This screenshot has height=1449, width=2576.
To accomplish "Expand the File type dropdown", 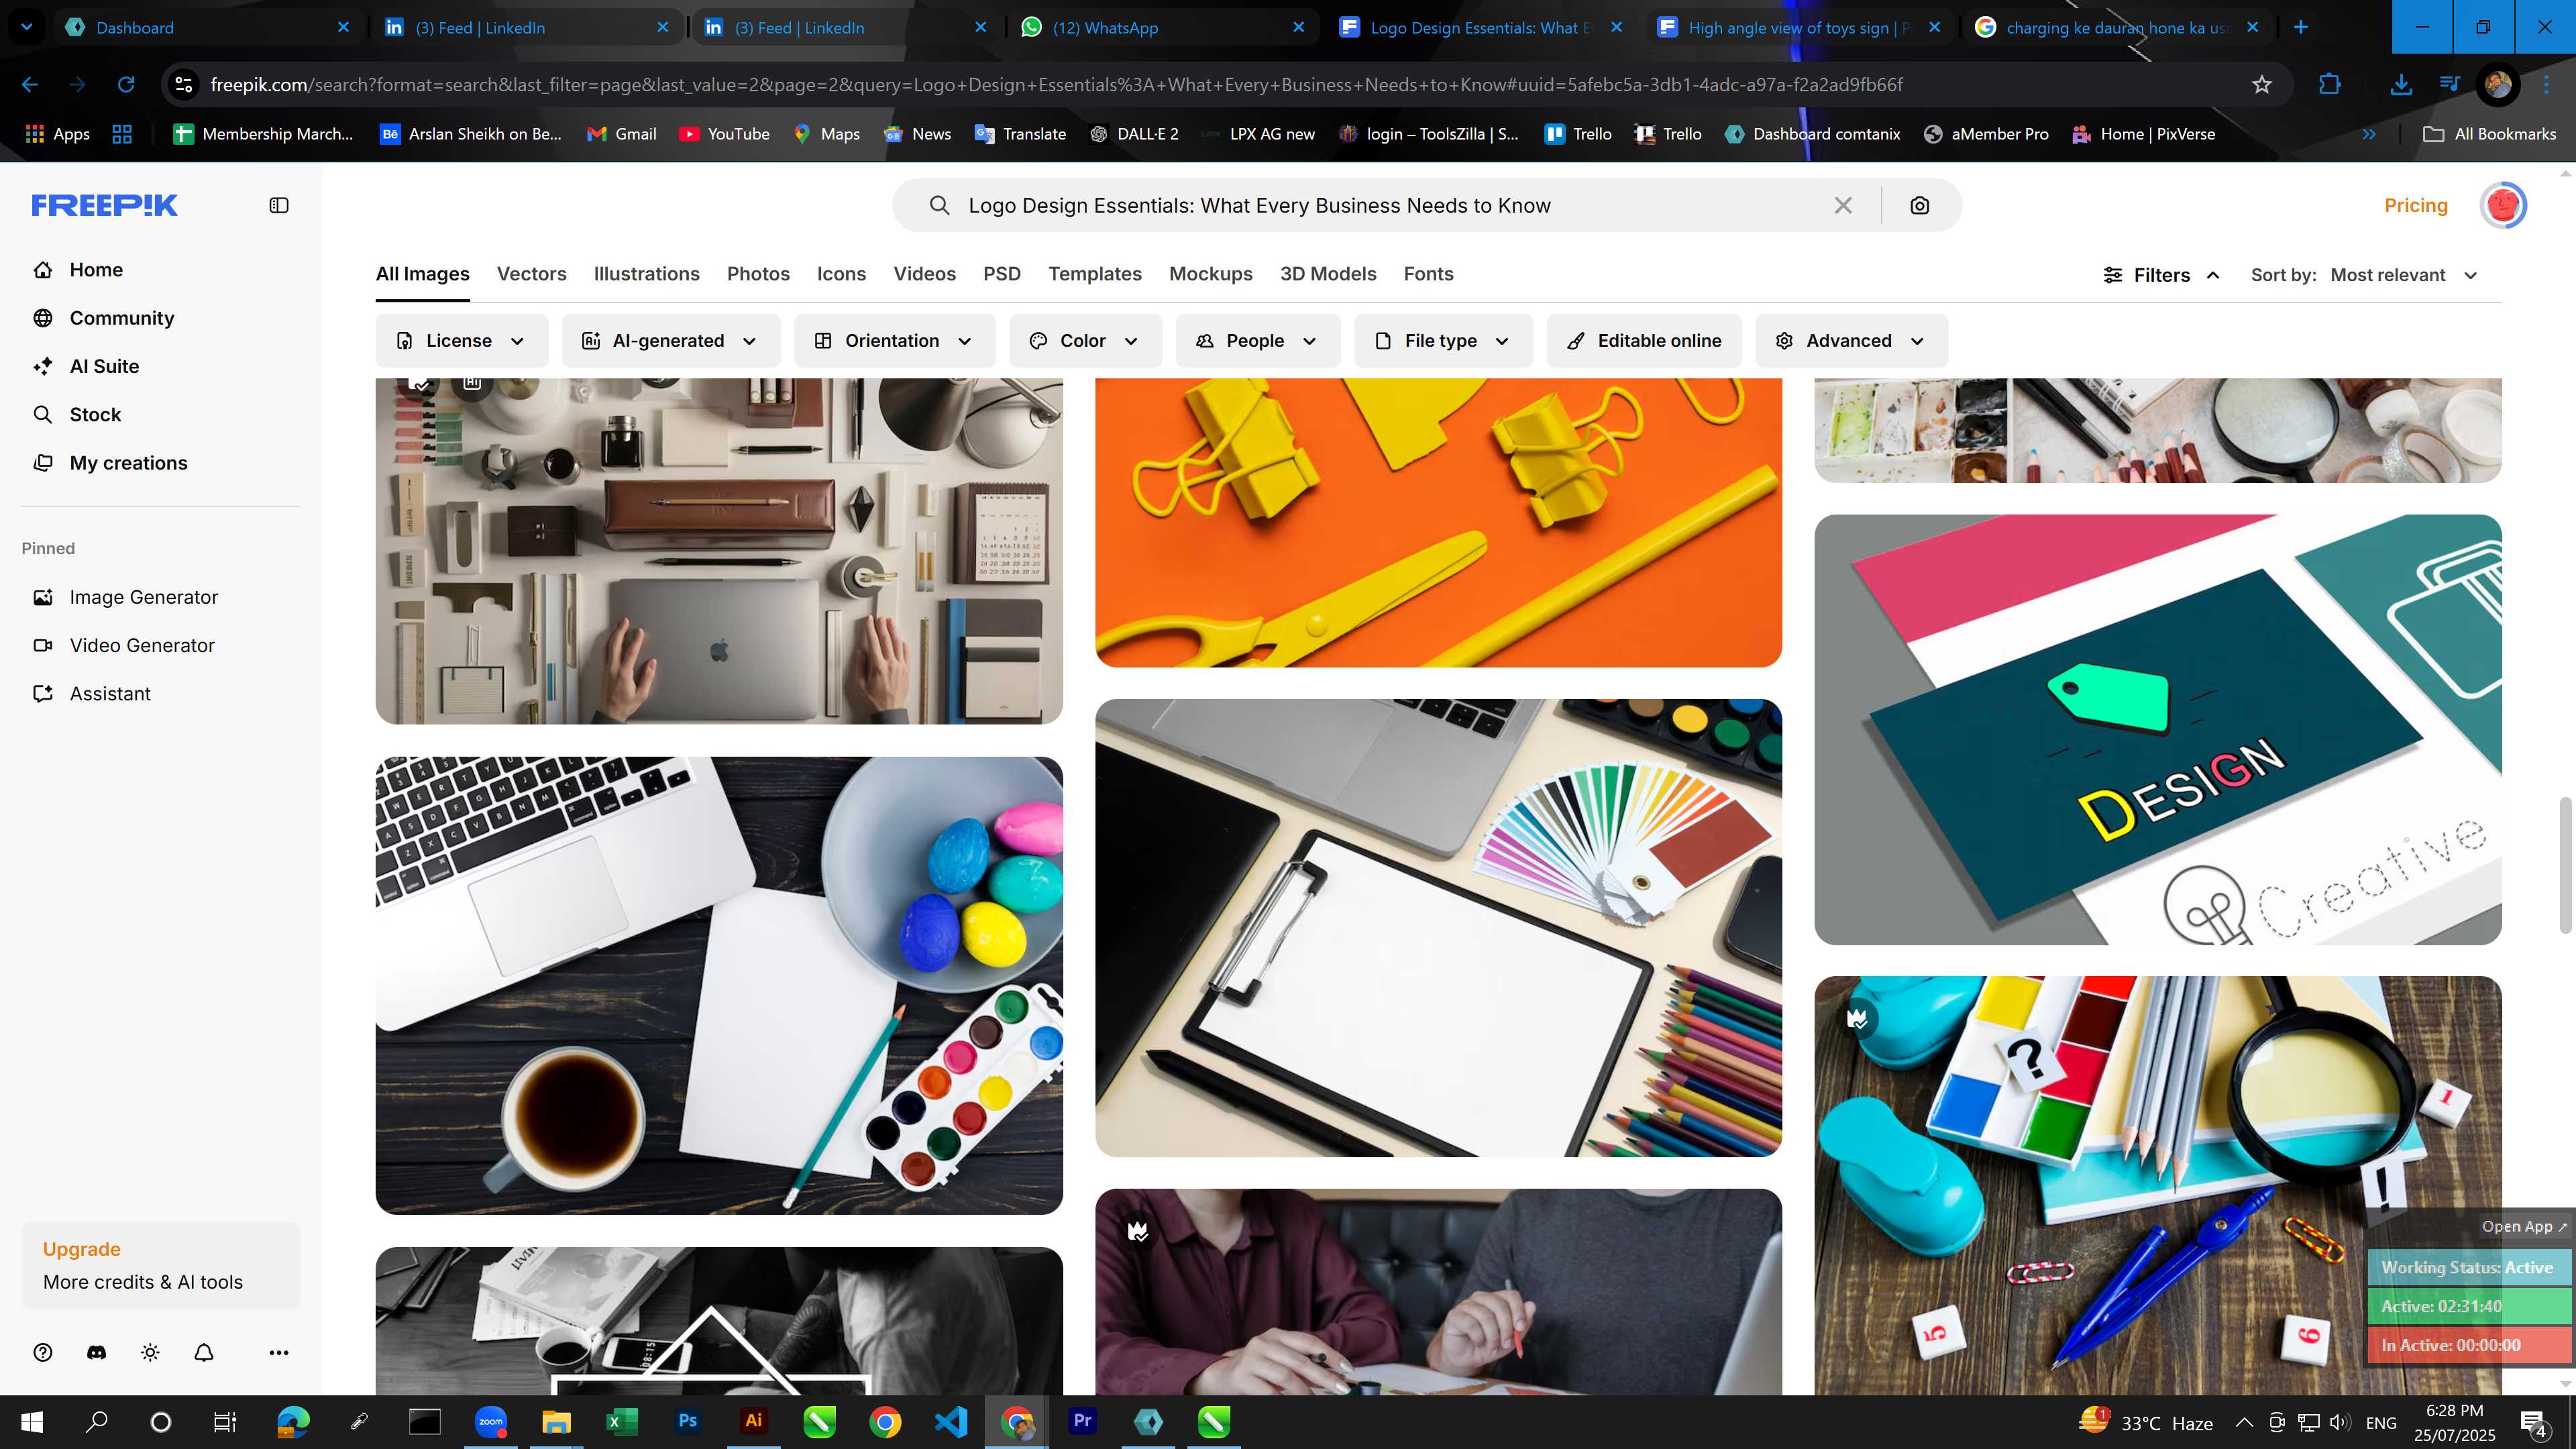I will tap(1442, 341).
